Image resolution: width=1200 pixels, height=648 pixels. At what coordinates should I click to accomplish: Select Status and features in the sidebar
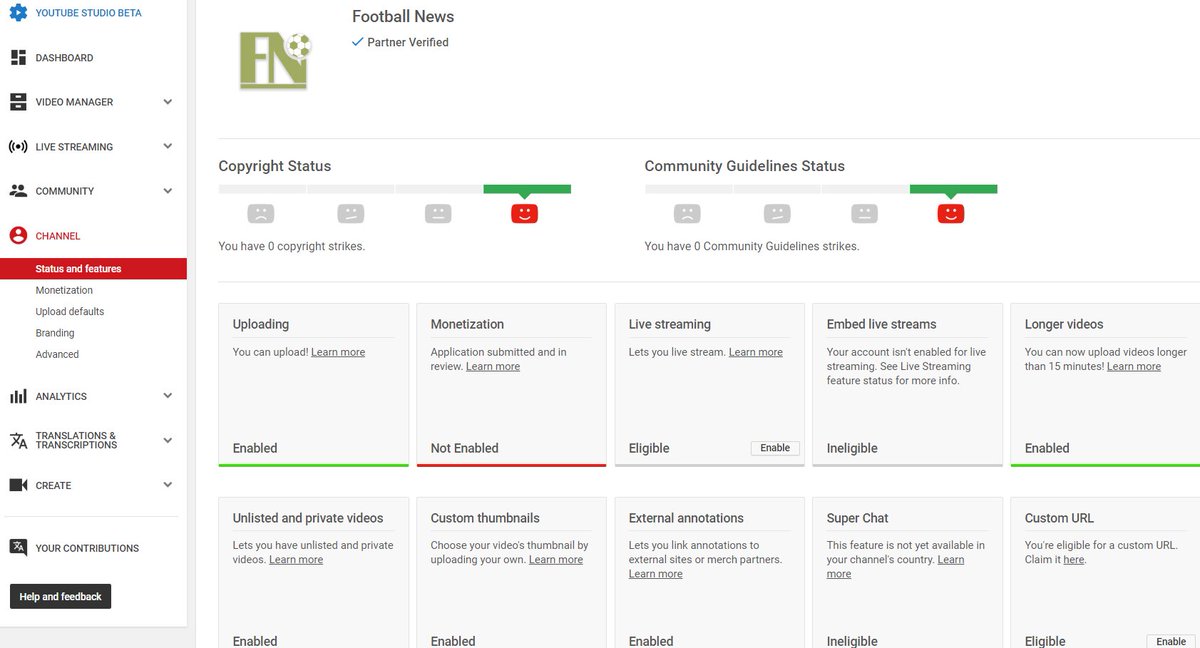pyautogui.click(x=93, y=269)
